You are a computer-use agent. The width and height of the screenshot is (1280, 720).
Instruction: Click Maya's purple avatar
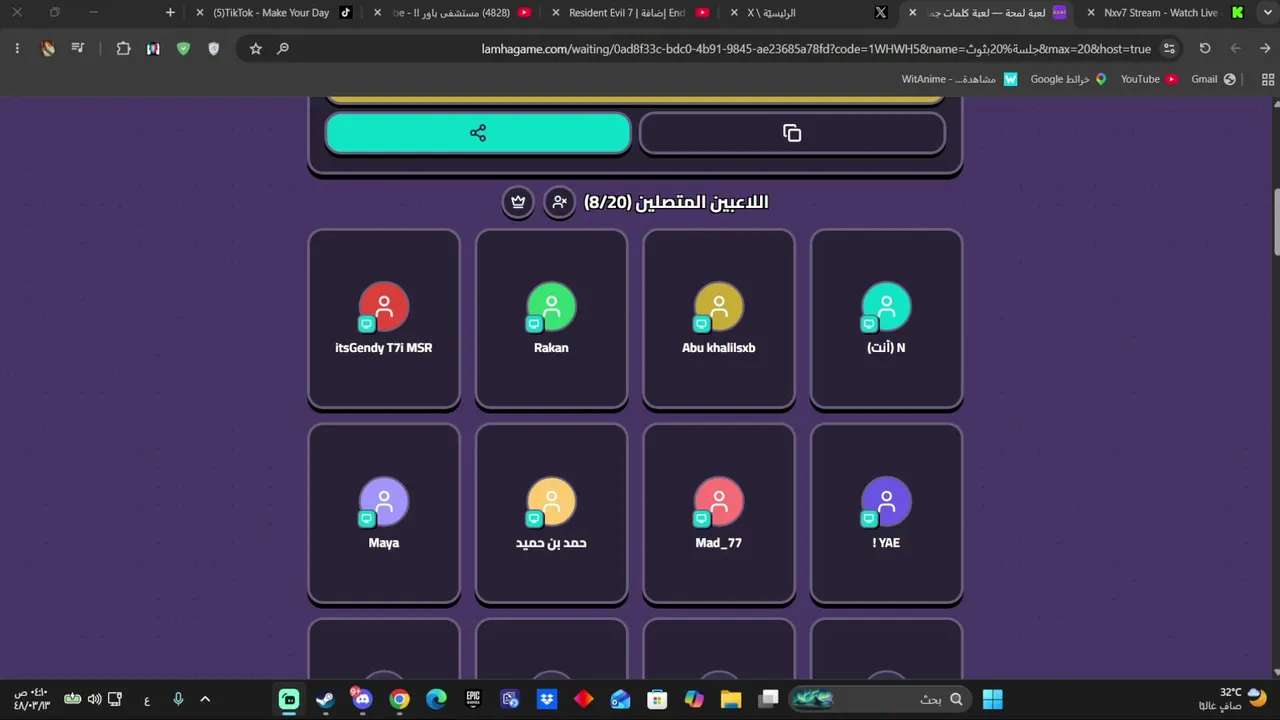coord(384,501)
